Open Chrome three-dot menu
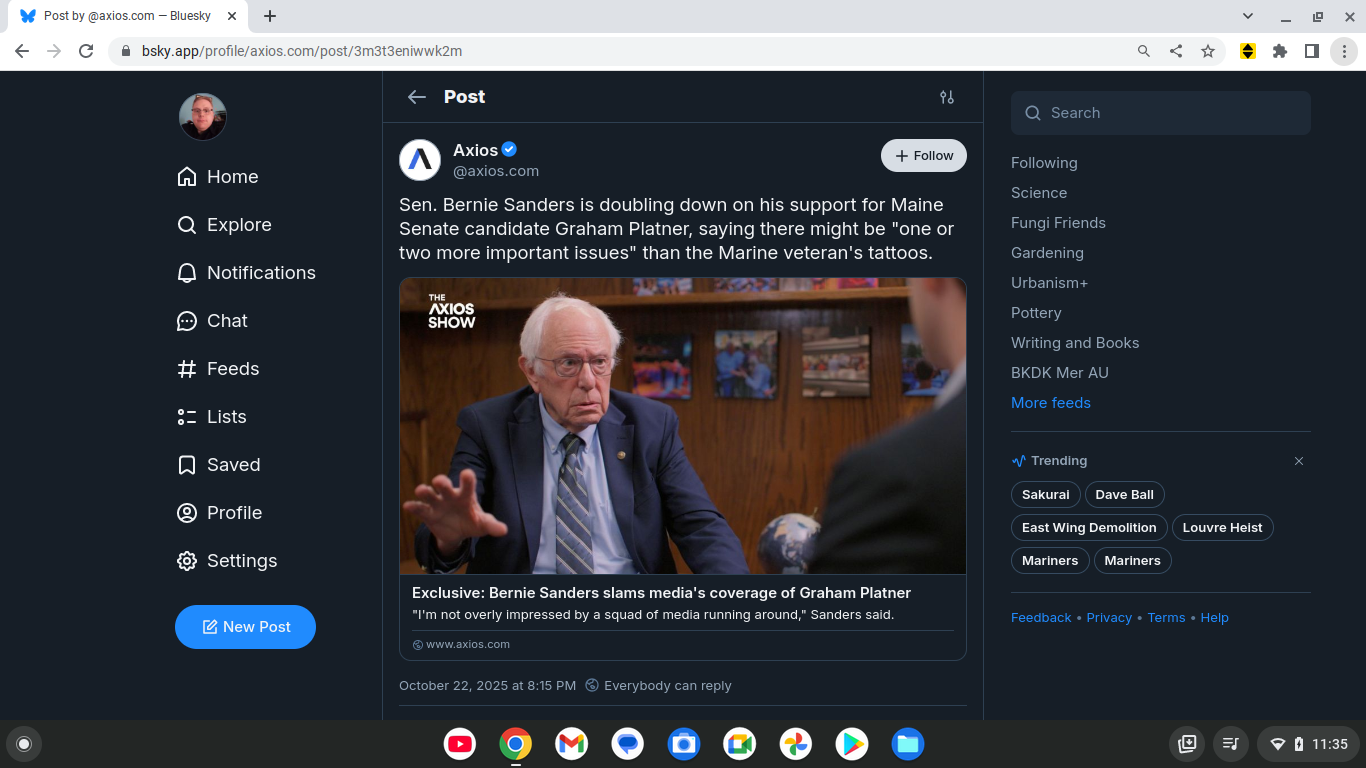Viewport: 1366px width, 768px height. pyautogui.click(x=1344, y=51)
